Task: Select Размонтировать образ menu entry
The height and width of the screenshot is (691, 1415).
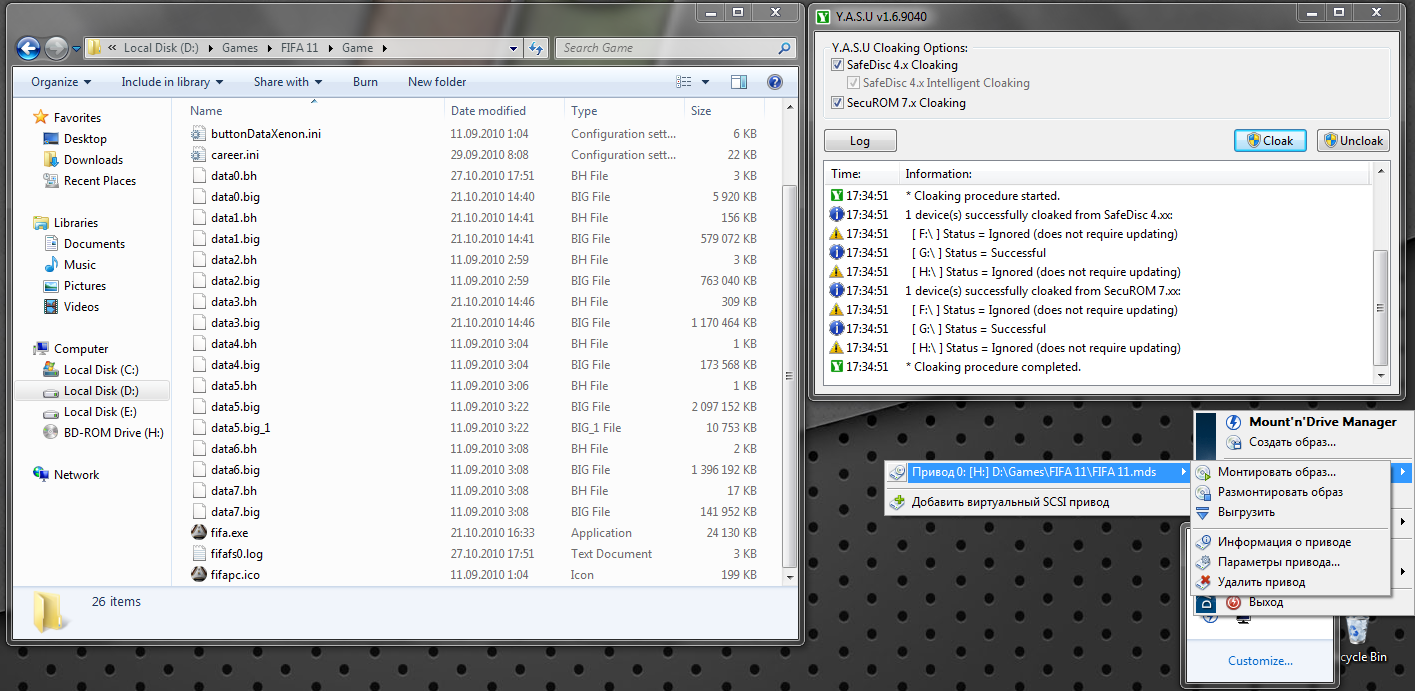Action: (1291, 492)
